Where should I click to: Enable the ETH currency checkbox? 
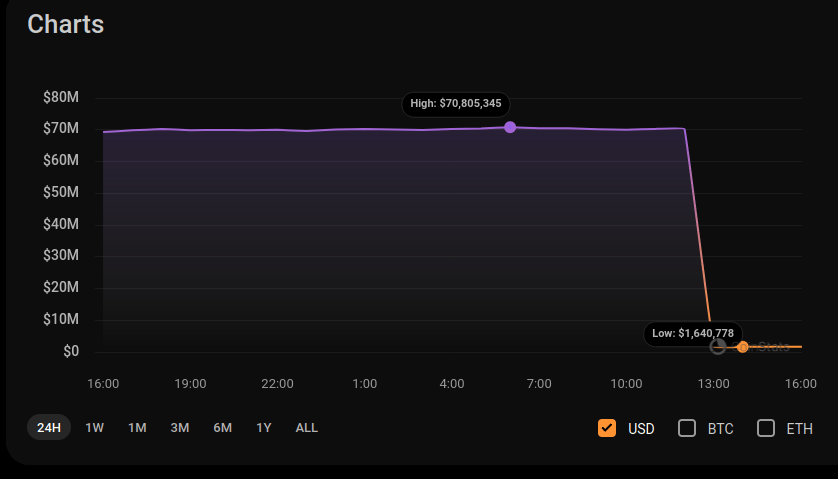(766, 428)
